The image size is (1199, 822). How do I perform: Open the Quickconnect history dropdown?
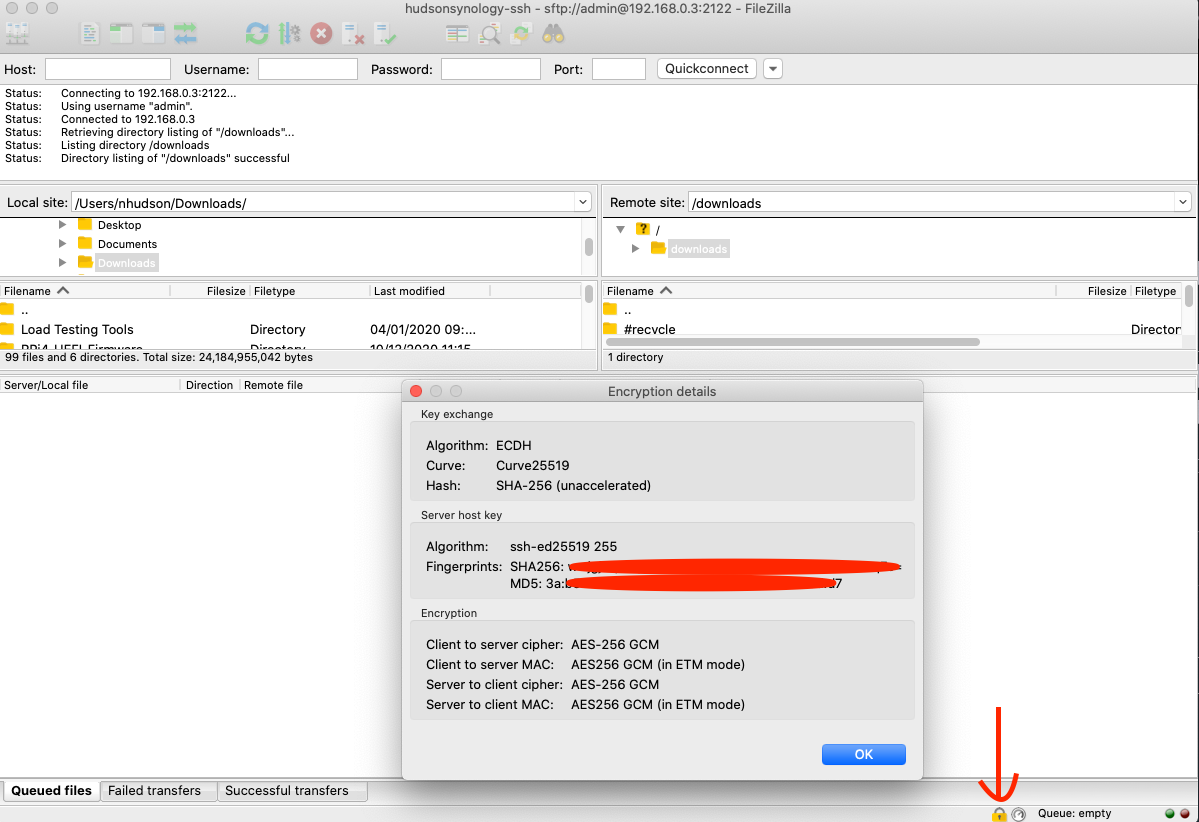773,69
